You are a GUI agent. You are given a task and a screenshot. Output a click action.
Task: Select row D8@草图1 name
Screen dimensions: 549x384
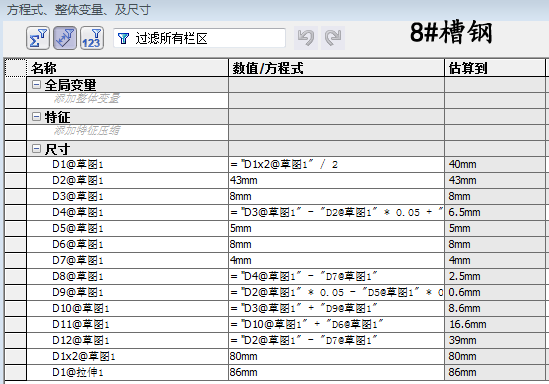[78, 276]
